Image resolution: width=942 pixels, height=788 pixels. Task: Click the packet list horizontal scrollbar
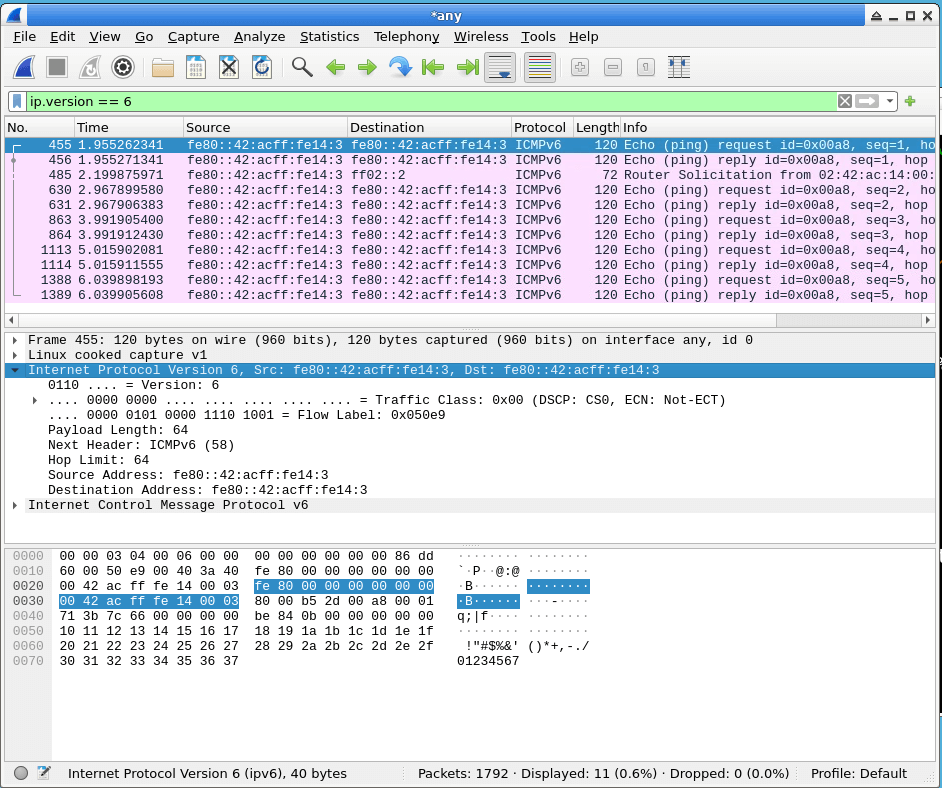(x=470, y=320)
